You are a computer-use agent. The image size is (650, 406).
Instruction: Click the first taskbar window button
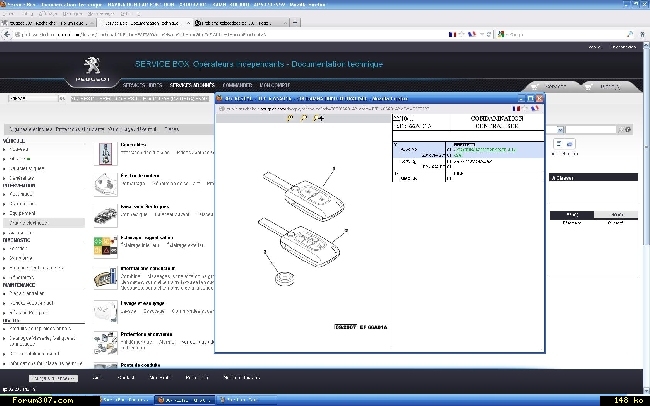pos(127,400)
